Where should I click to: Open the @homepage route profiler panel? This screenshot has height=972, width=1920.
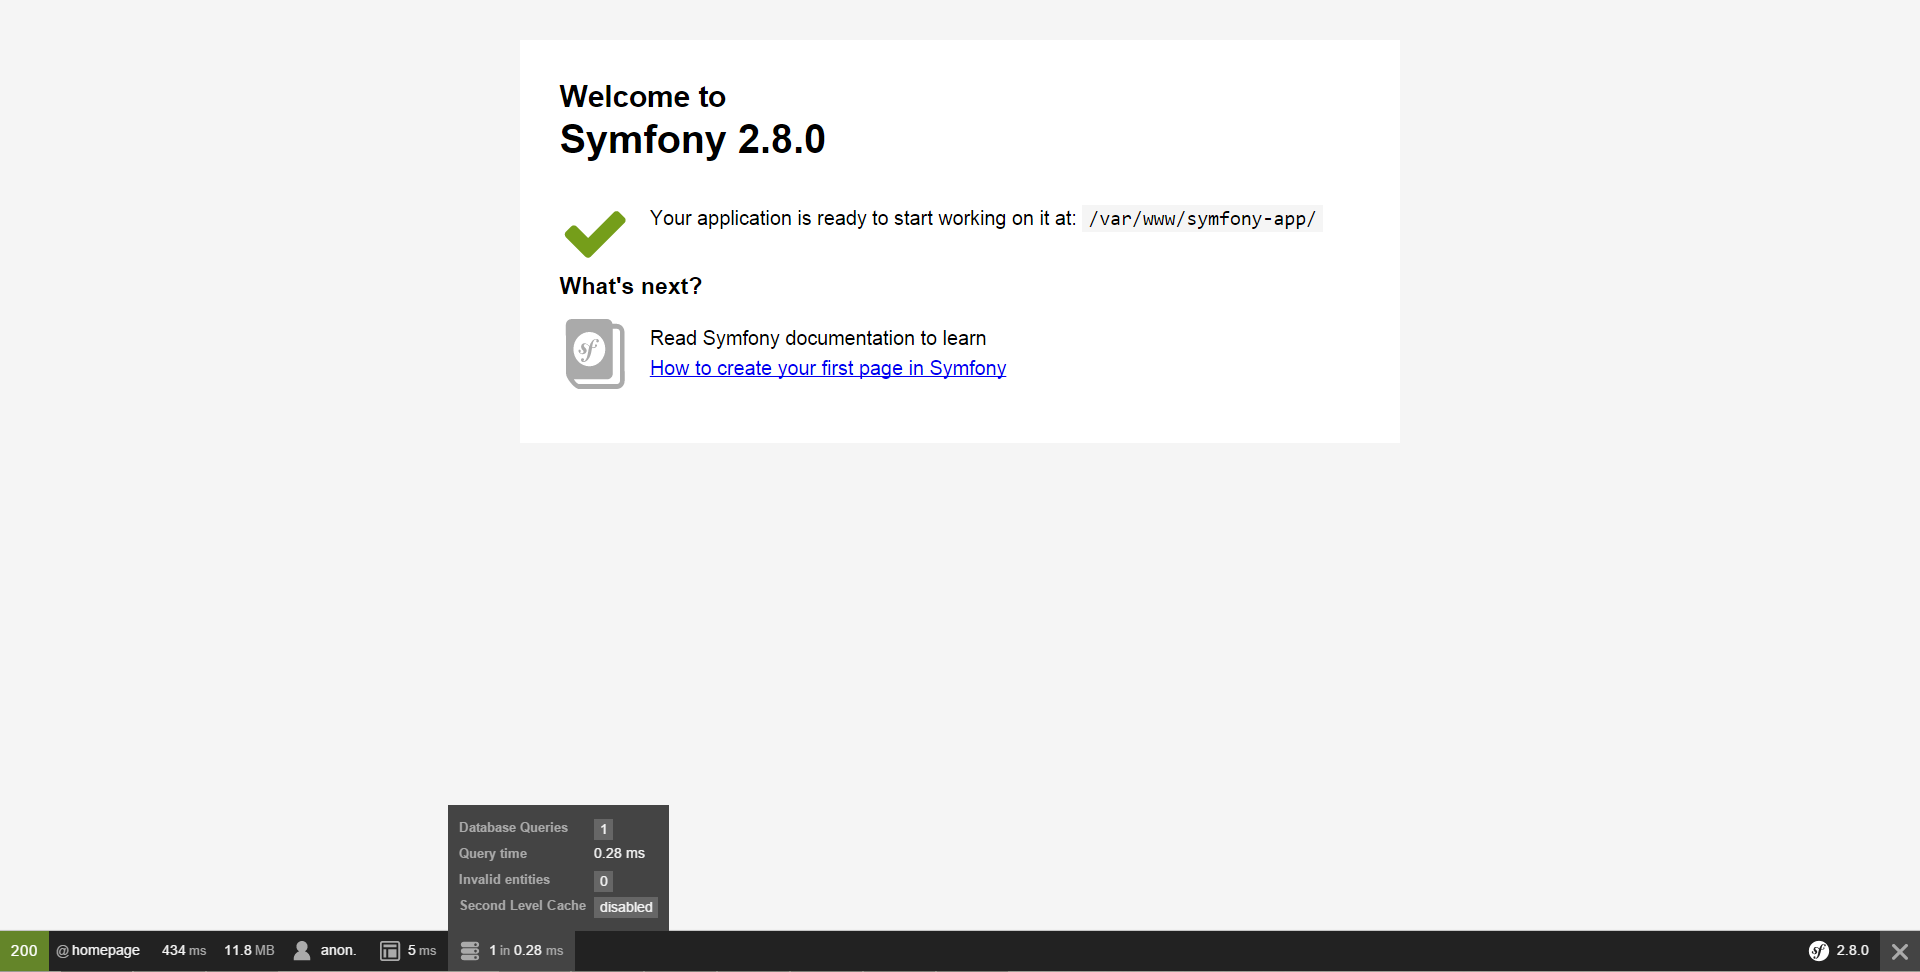(98, 951)
